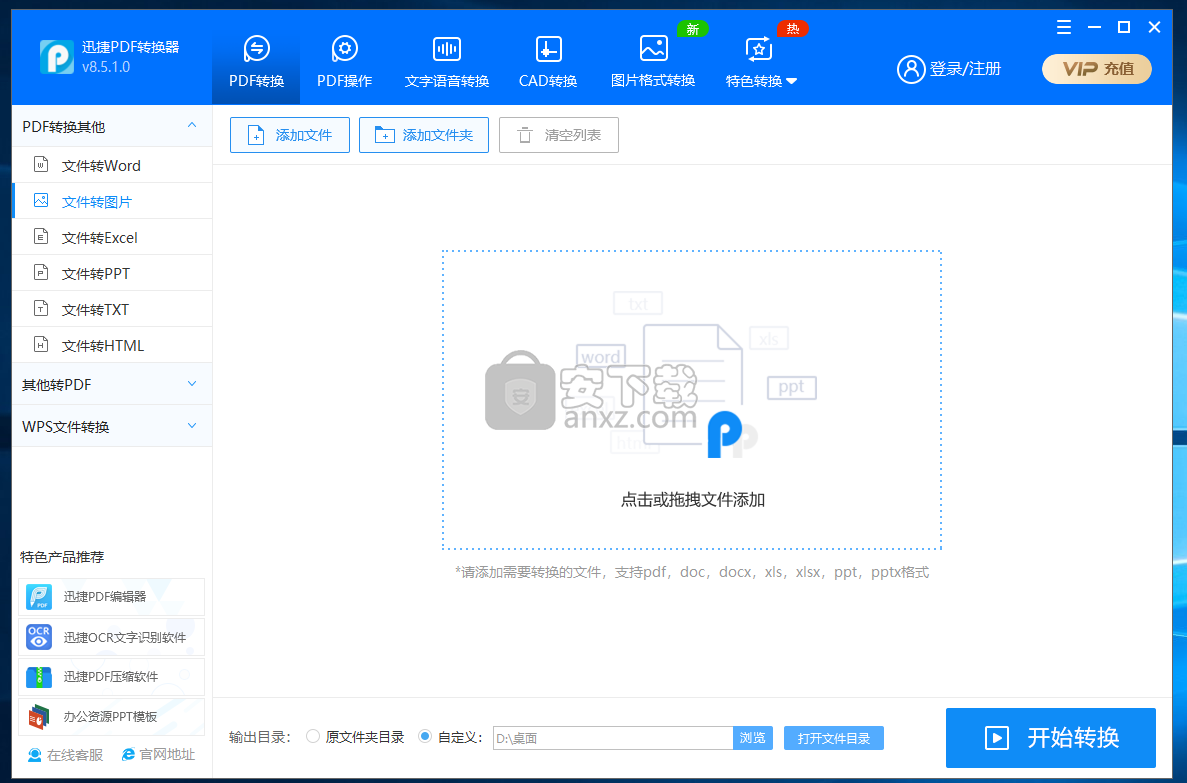Click the 登录/注册 user avatar icon

(x=911, y=69)
